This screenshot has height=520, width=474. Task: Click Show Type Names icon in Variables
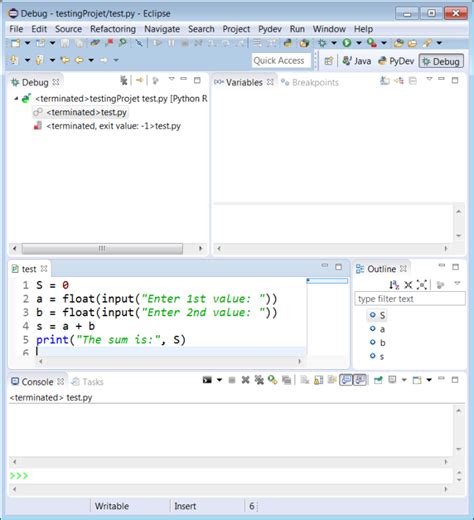pos(385,80)
